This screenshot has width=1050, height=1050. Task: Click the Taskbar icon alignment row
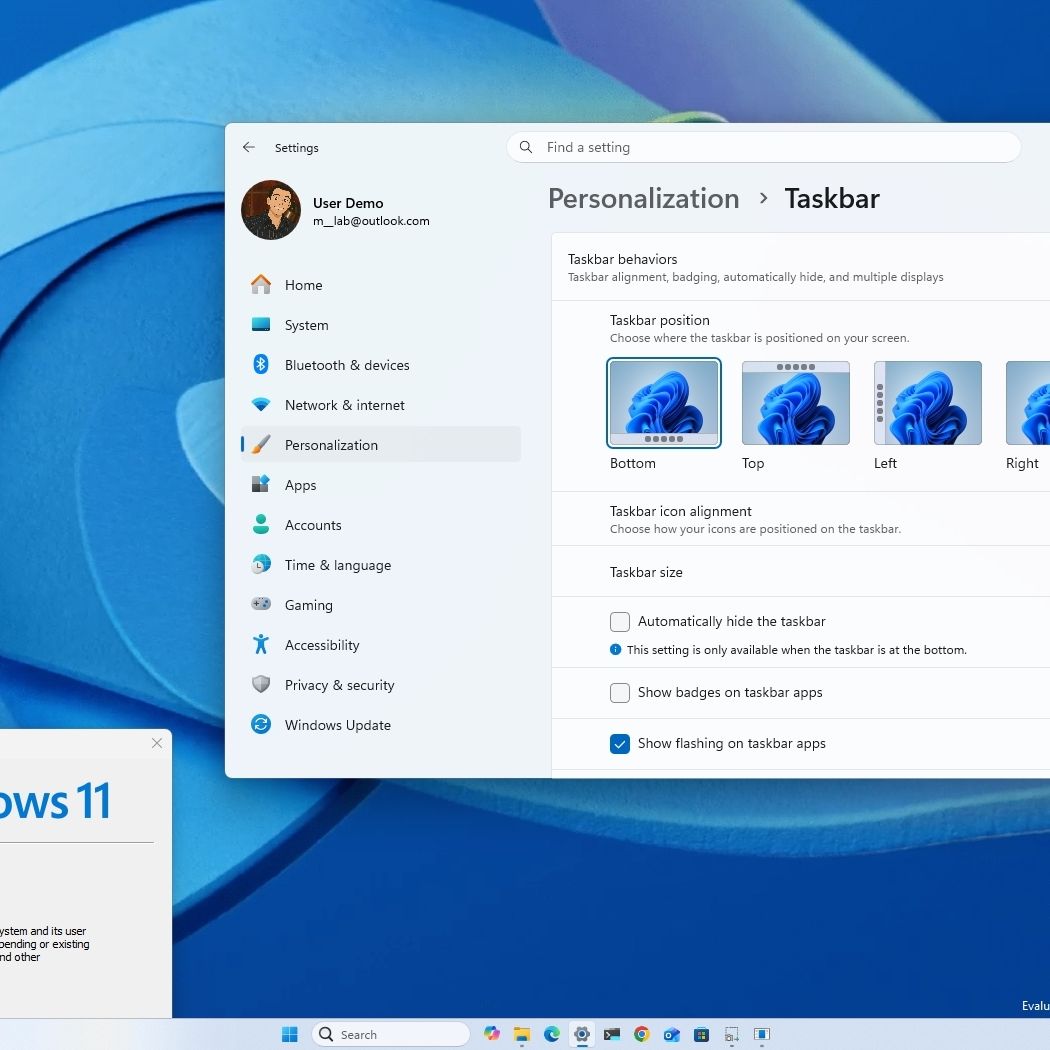click(x=800, y=519)
